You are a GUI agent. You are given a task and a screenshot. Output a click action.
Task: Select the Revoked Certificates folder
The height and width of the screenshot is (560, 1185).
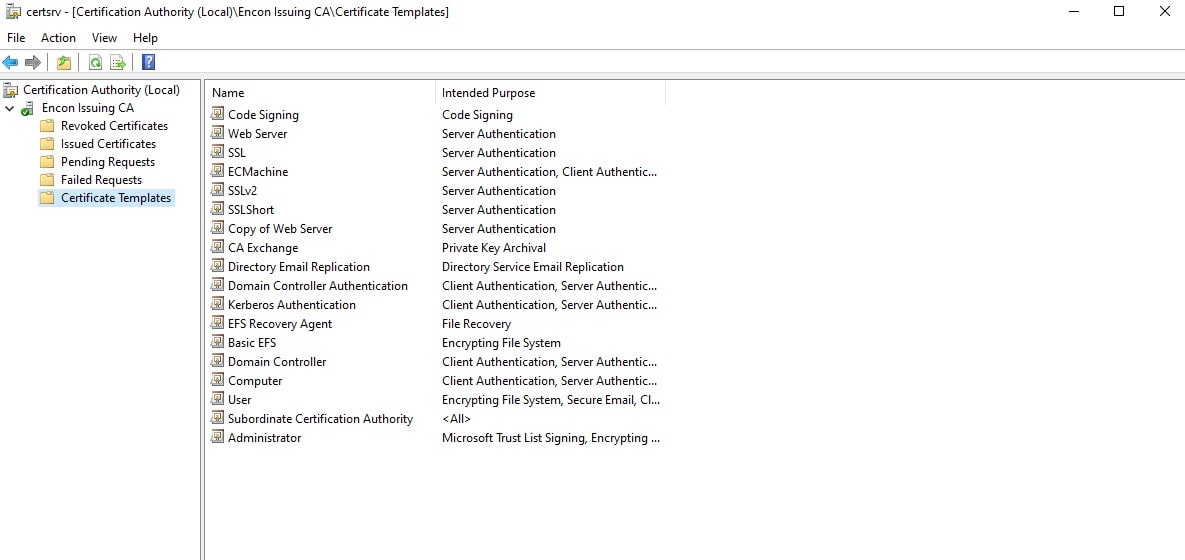tap(114, 126)
